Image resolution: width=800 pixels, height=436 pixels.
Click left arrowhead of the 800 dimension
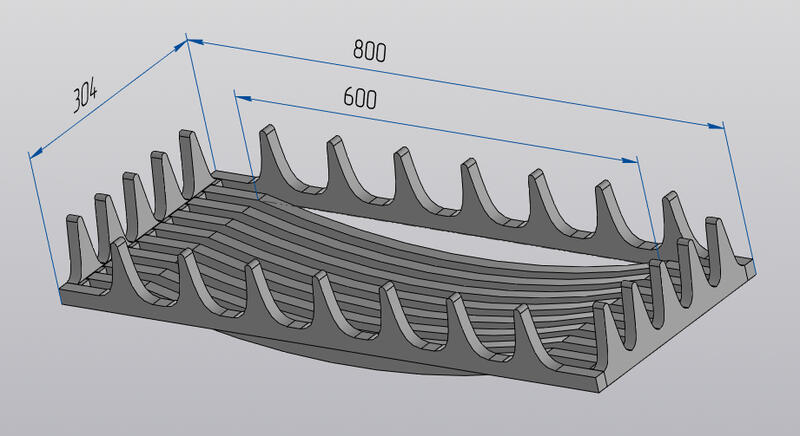[x=194, y=41]
